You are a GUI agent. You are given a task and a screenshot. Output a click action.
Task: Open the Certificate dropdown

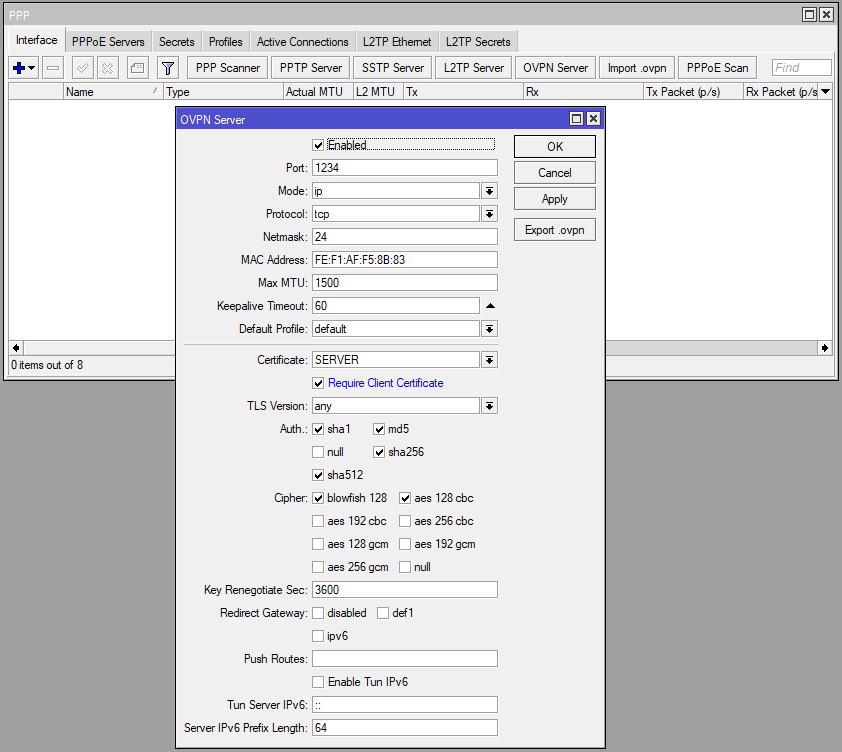(489, 360)
